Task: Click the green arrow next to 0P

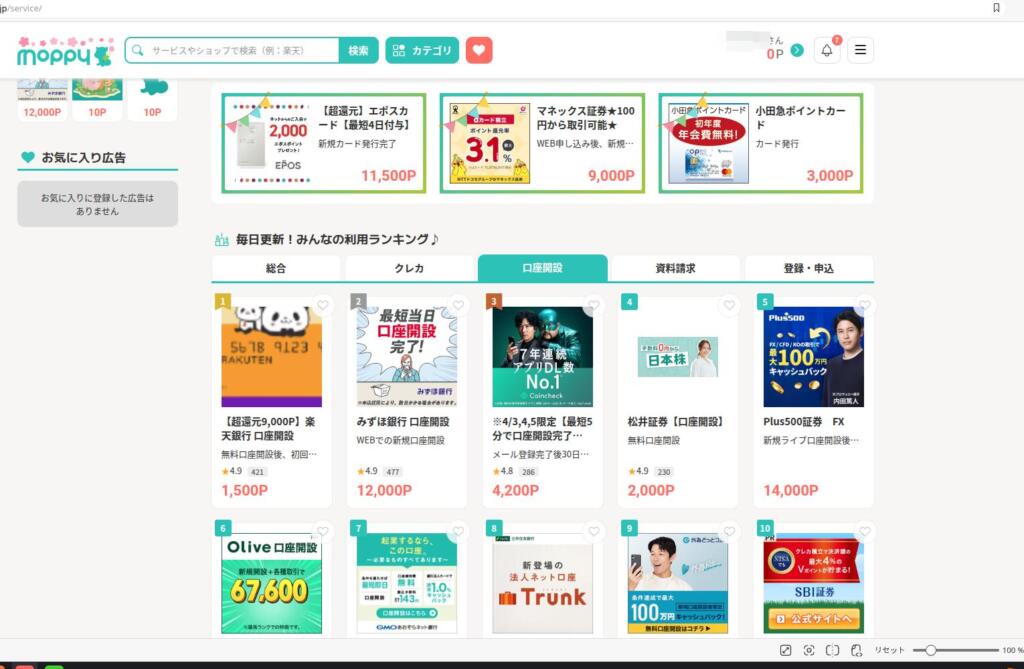Action: 797,50
